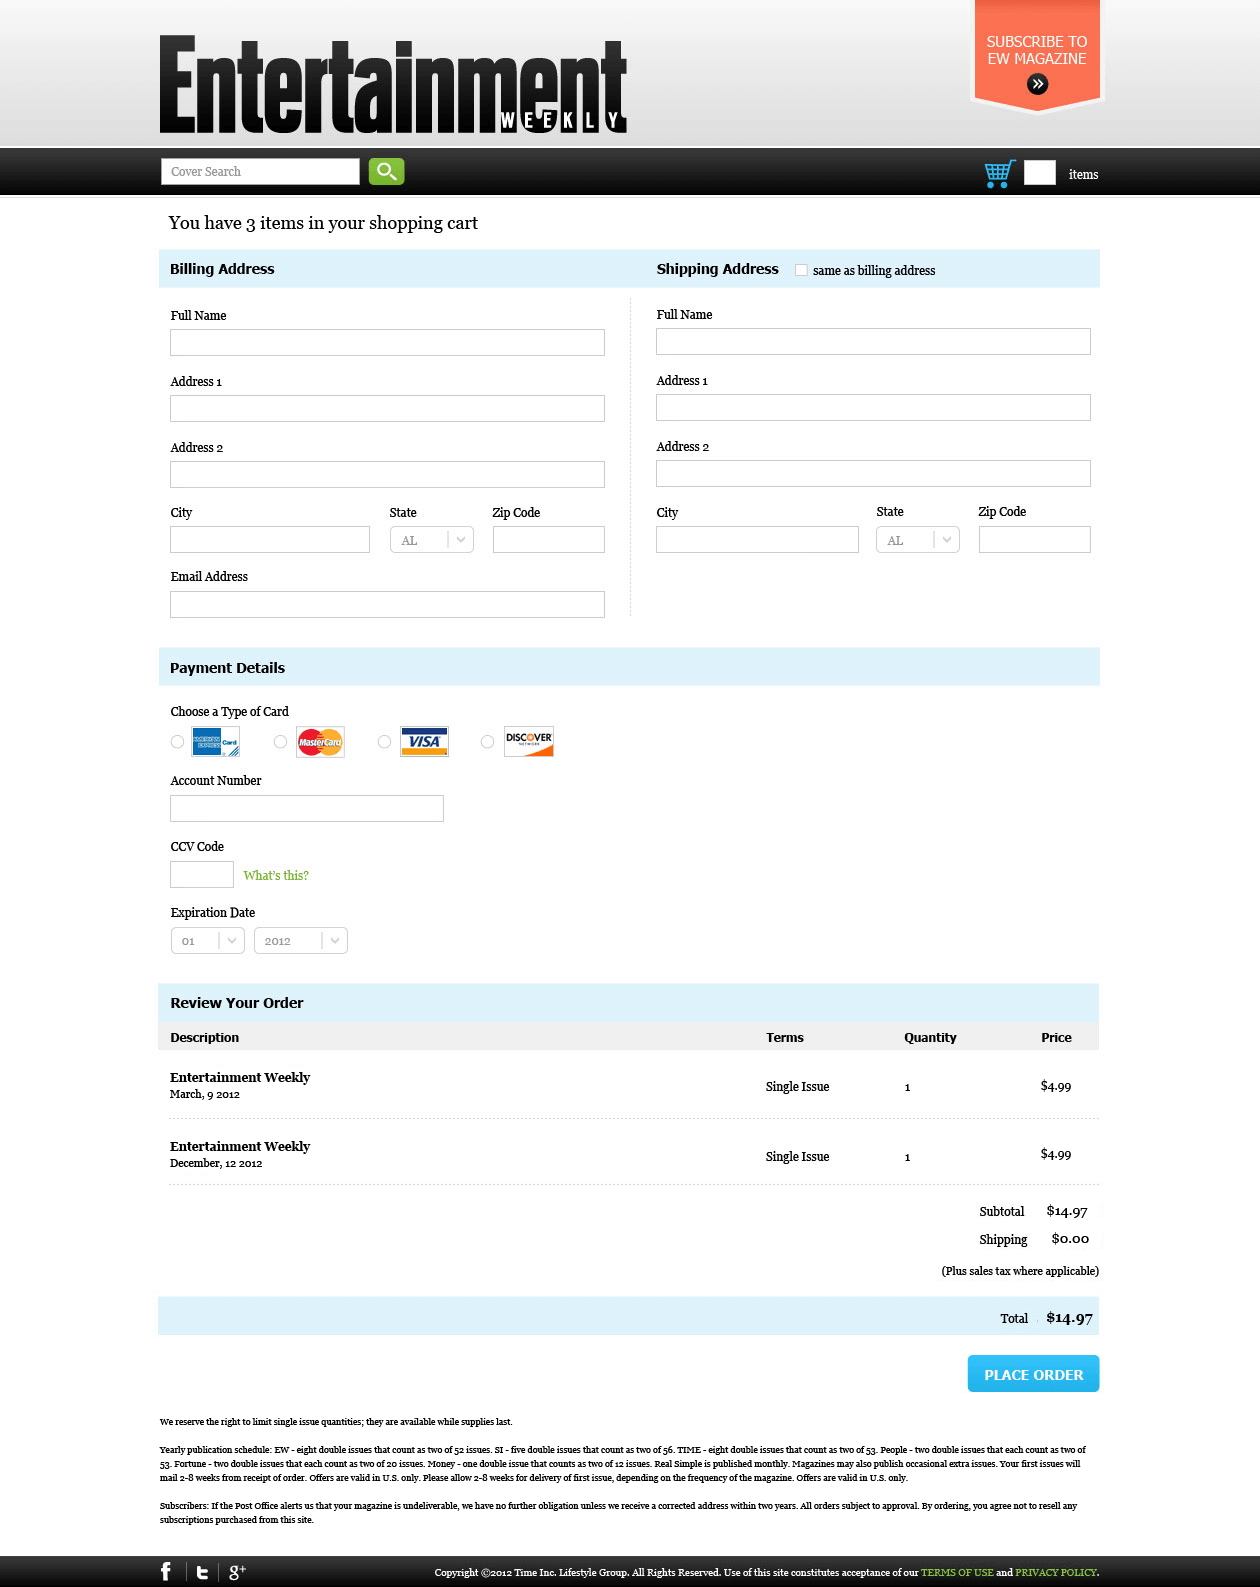Viewport: 1260px width, 1587px height.
Task: Click the 'You have 3 items' cart message
Action: (x=323, y=223)
